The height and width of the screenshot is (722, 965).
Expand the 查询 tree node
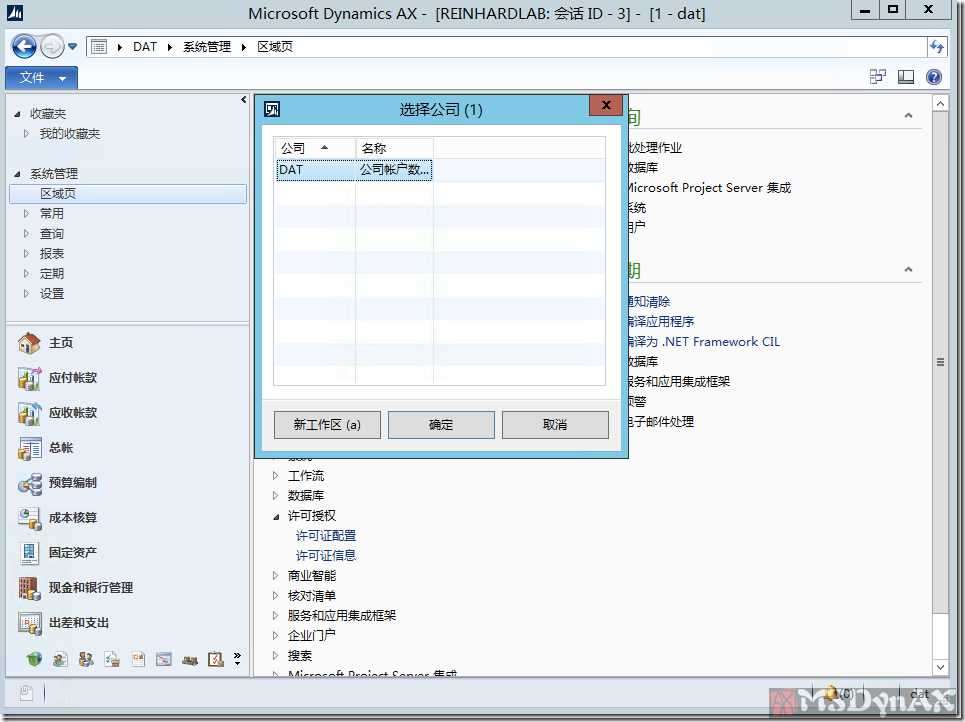tap(26, 233)
